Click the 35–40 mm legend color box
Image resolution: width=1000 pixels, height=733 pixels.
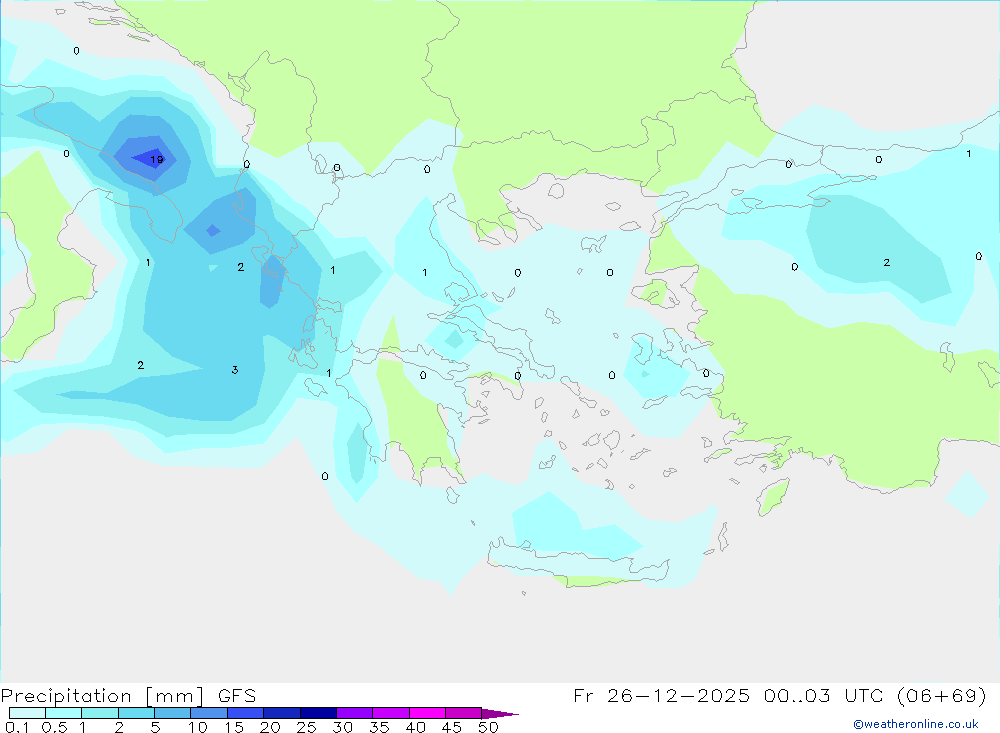click(391, 713)
